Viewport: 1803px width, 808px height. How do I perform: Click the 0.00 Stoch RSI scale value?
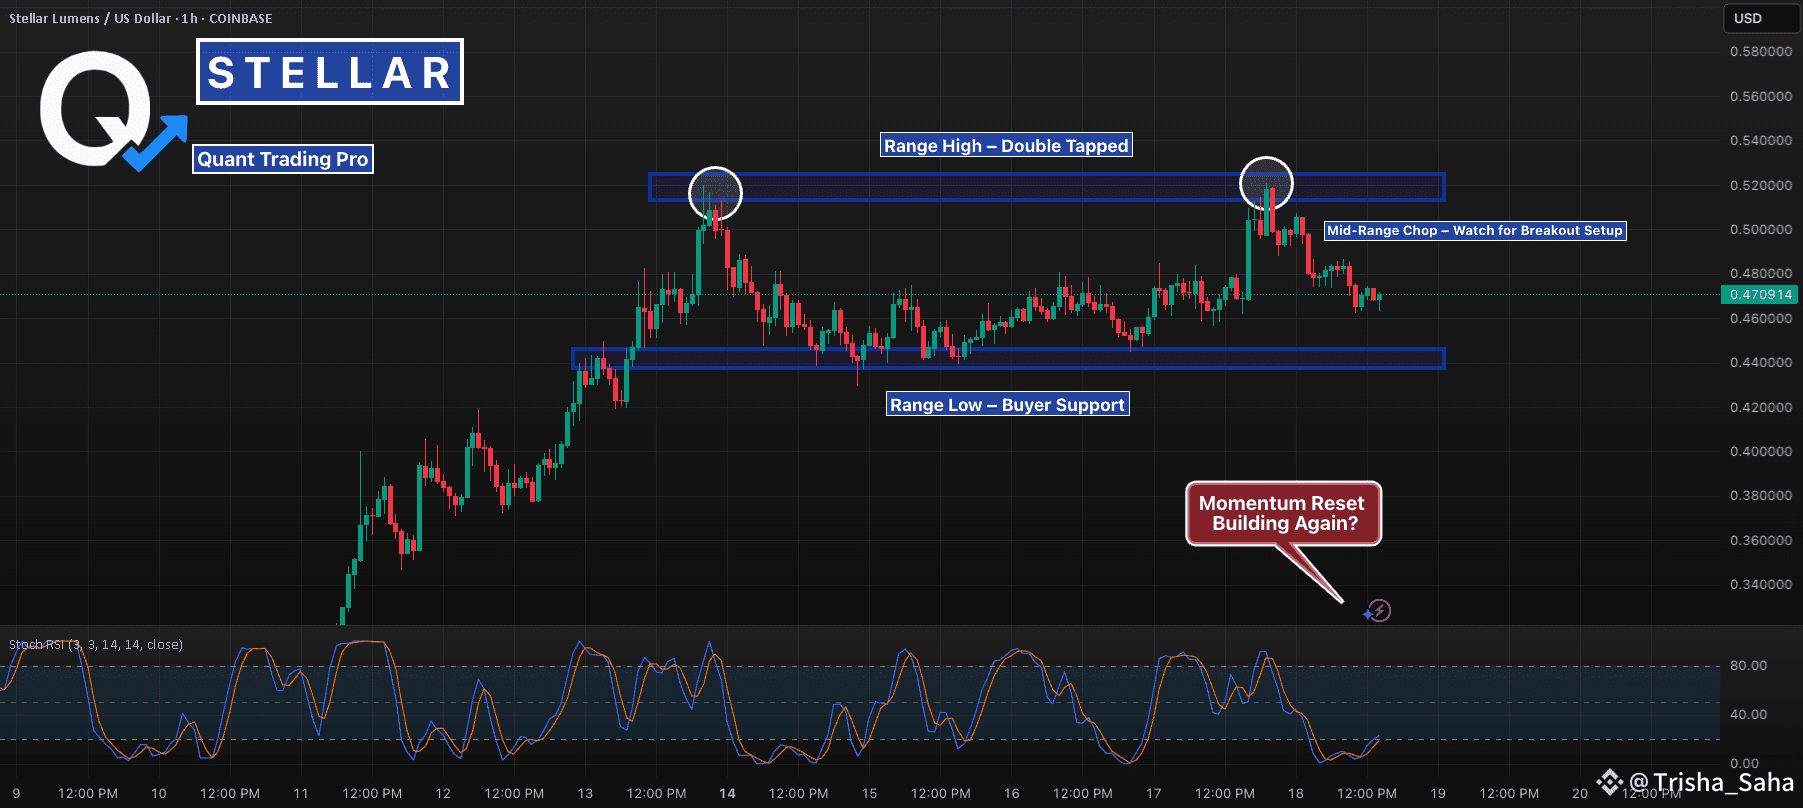click(1744, 764)
